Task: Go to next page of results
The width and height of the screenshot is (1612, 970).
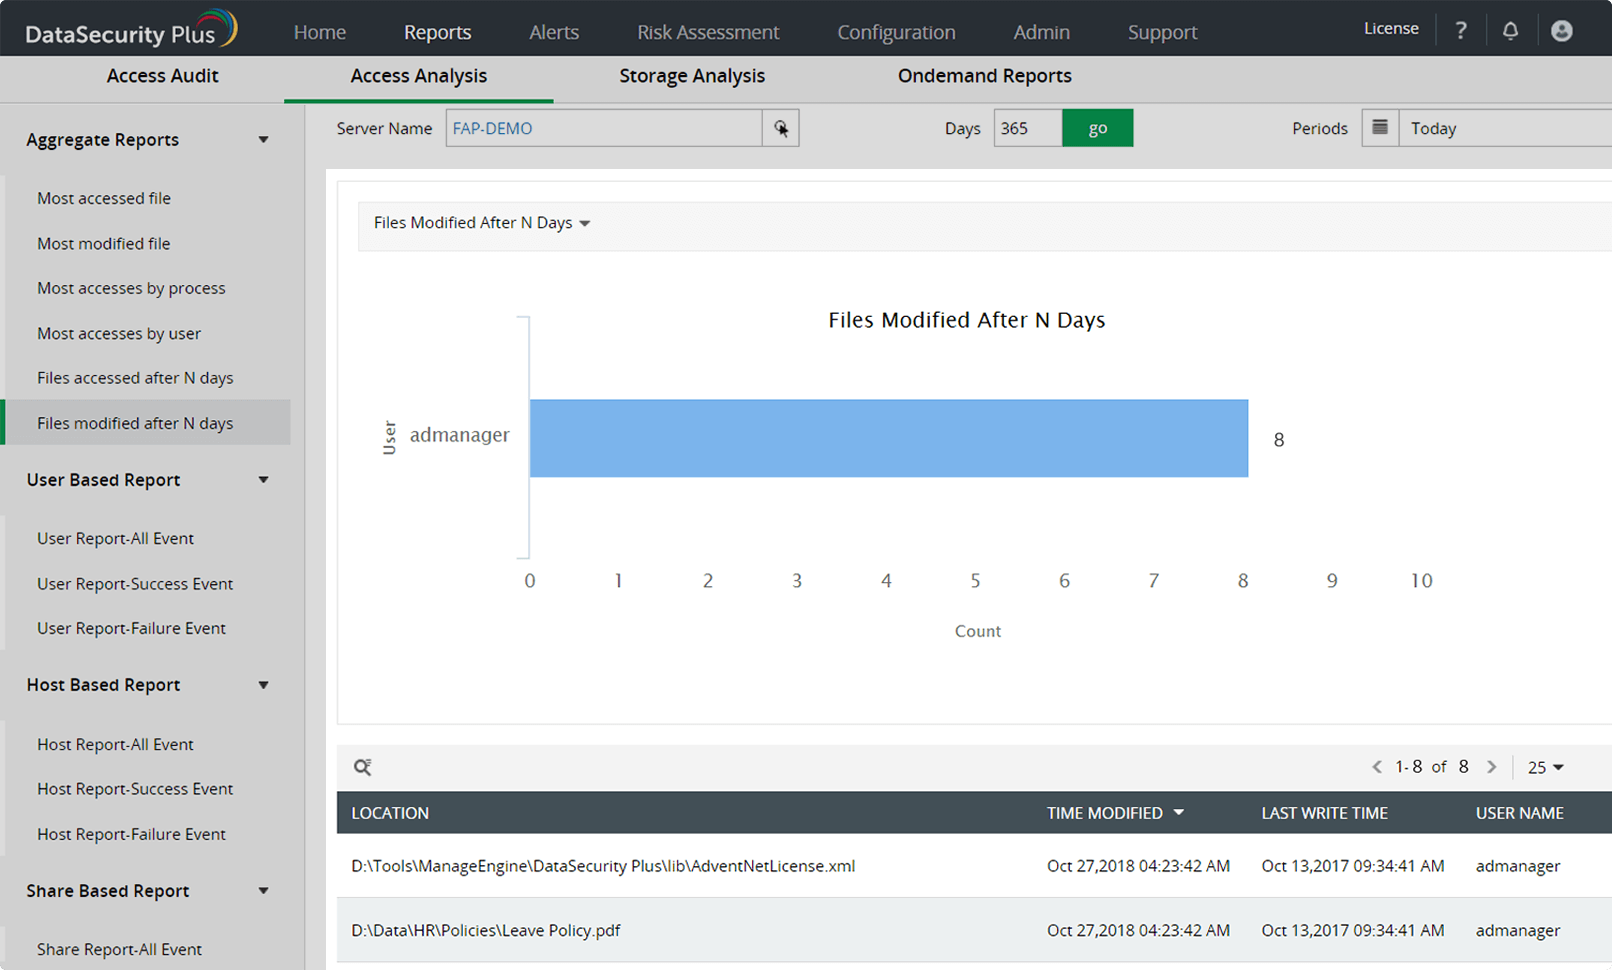Action: click(1492, 767)
